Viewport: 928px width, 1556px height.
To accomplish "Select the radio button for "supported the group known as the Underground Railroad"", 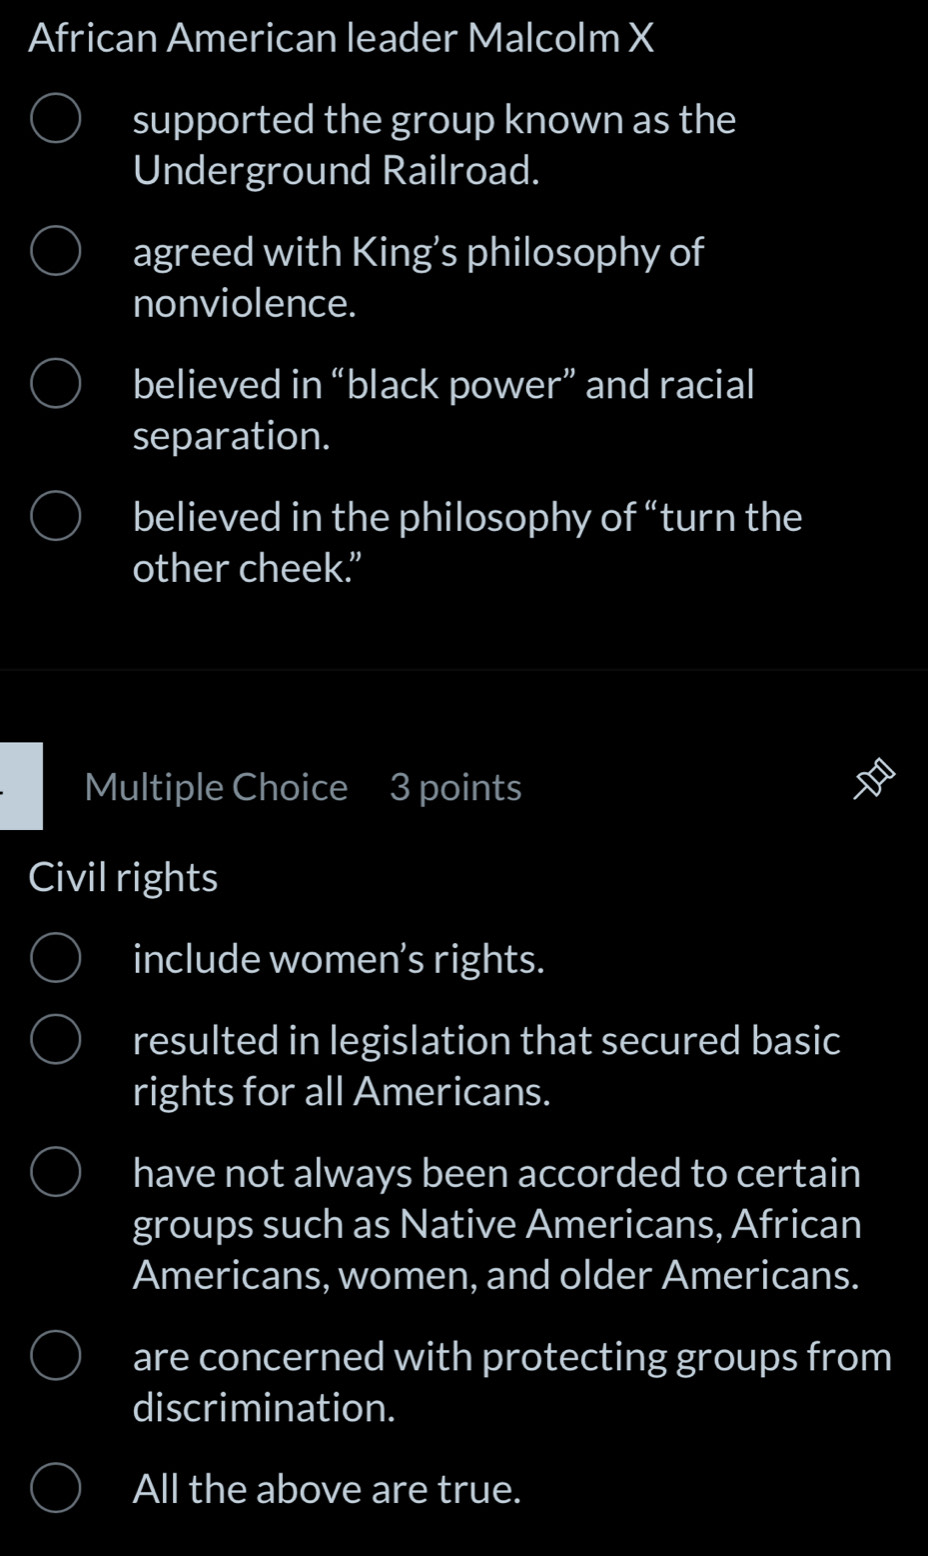I will pos(57,119).
